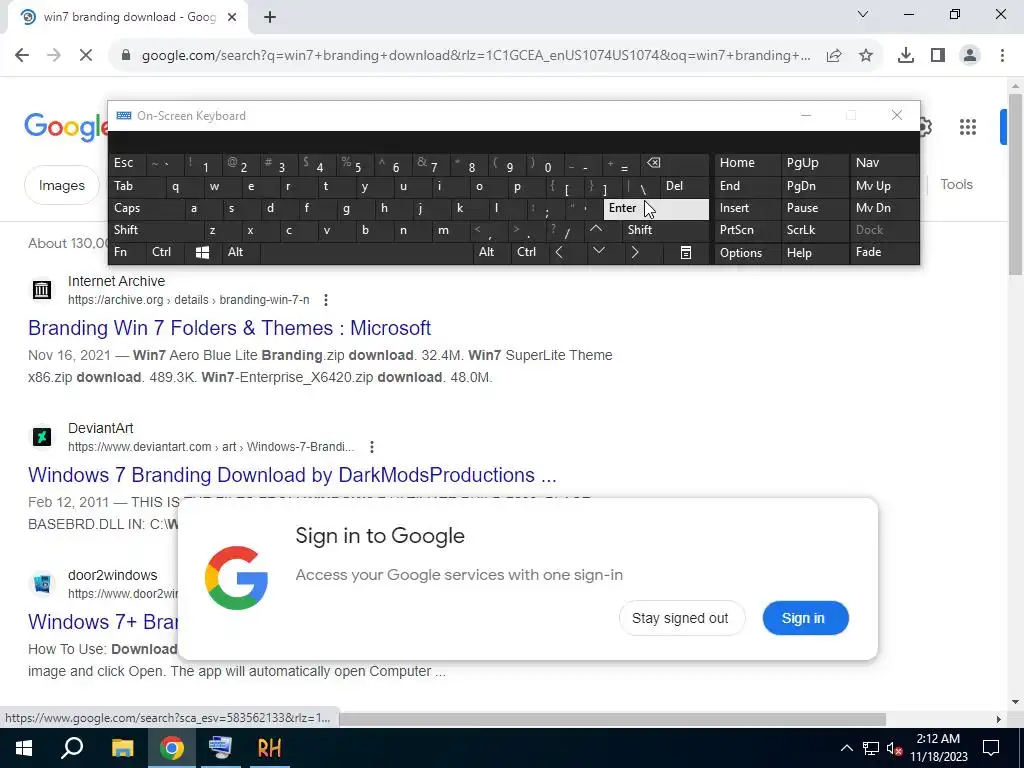Go back in Chrome history
This screenshot has width=1024, height=768.
pos(22,56)
